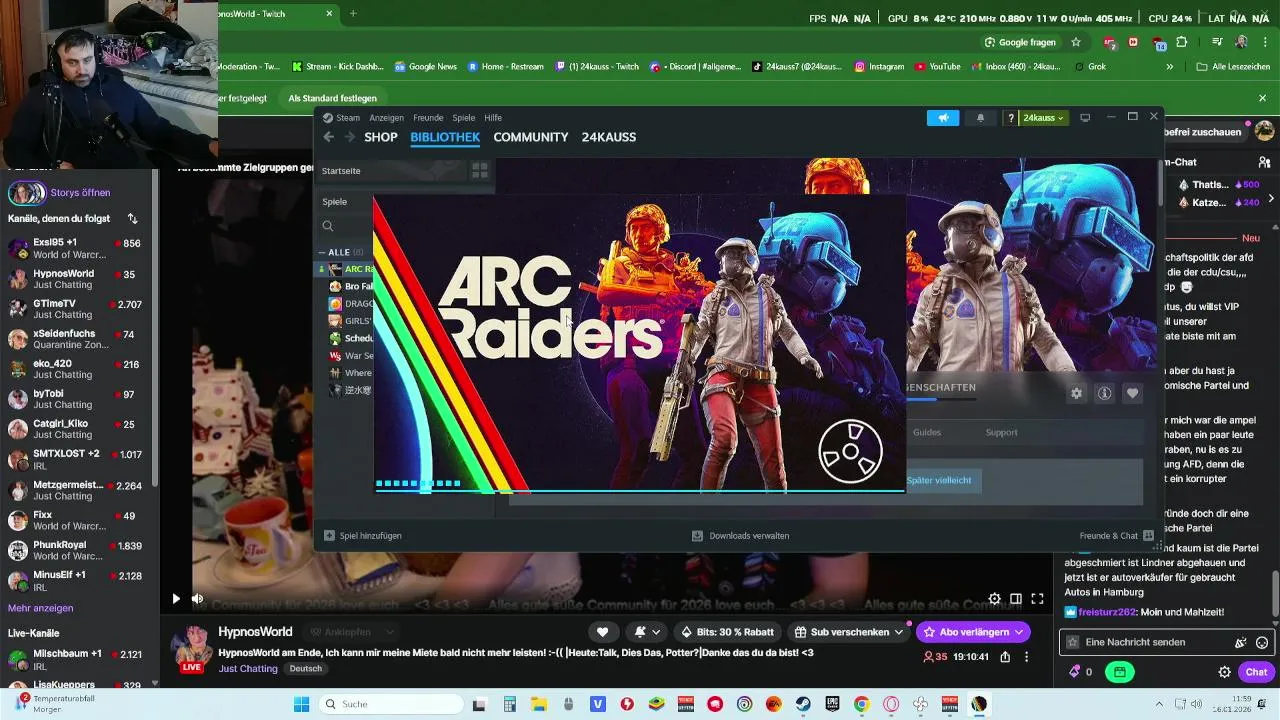1280x720 pixels.
Task: Expand Chrome bookmarks overflow chevron
Action: click(x=1169, y=67)
